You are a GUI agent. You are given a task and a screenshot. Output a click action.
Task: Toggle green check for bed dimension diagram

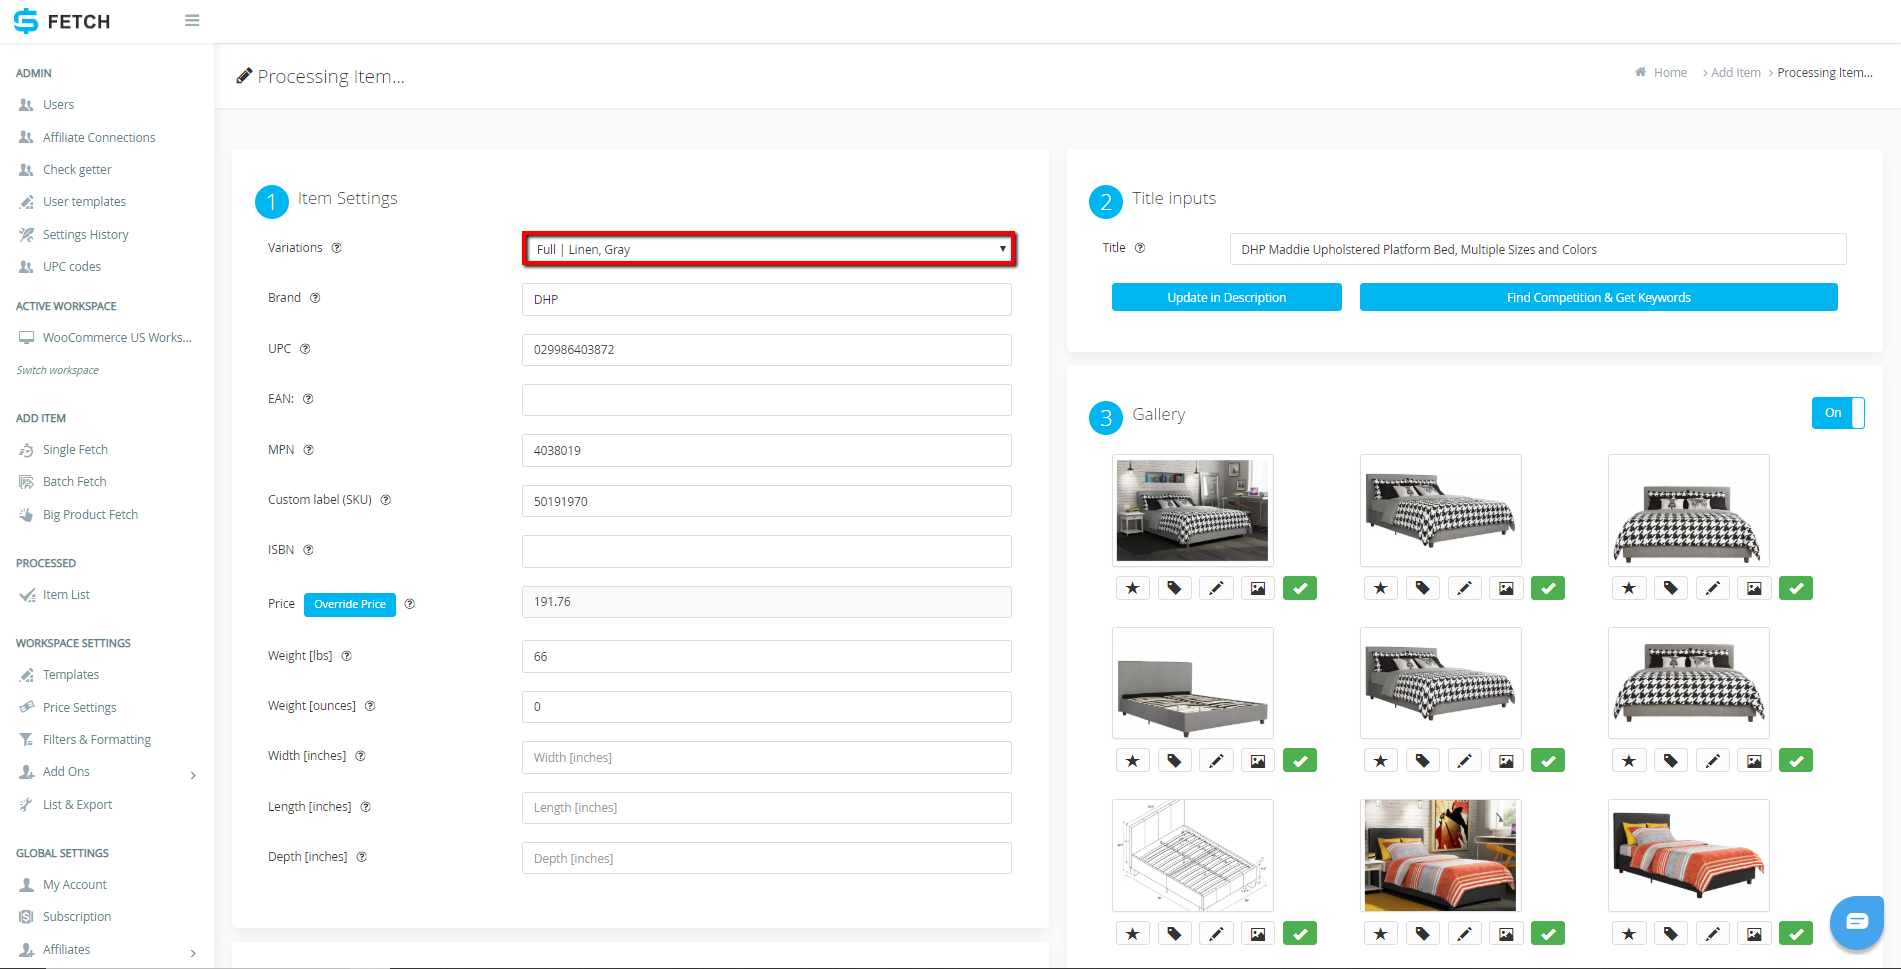point(1300,934)
